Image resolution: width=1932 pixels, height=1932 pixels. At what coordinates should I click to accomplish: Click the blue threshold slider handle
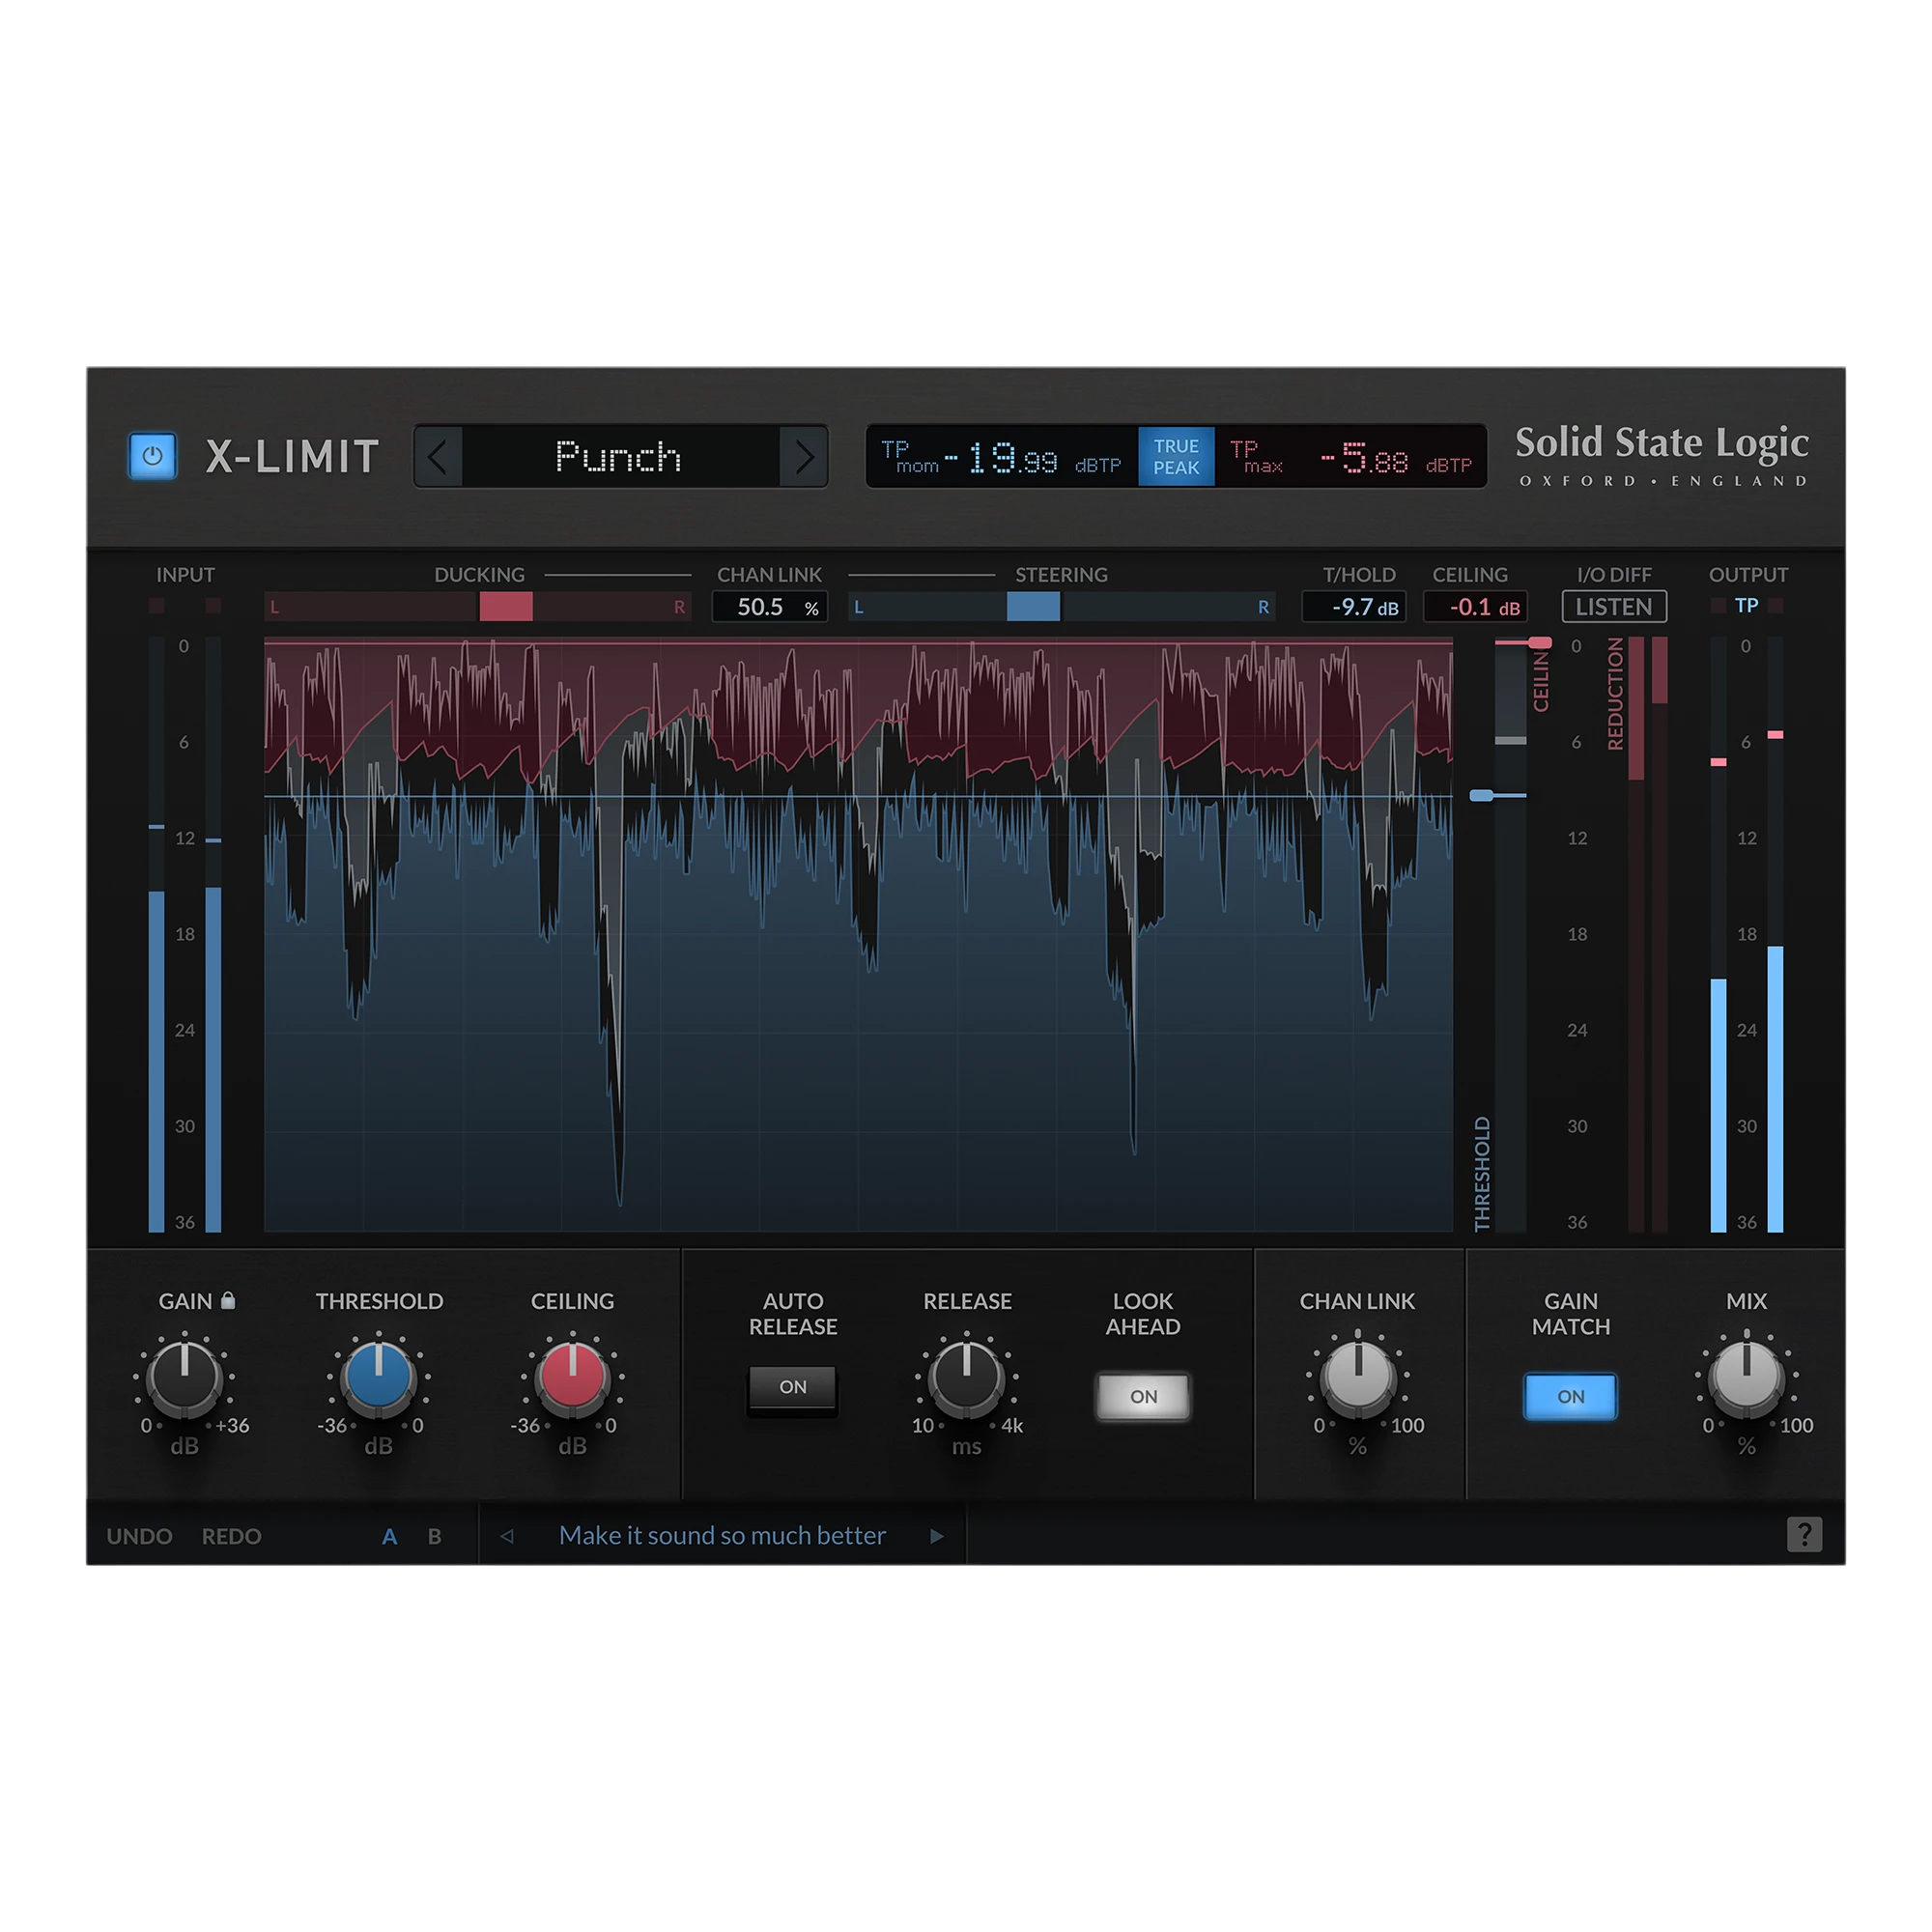(1482, 795)
